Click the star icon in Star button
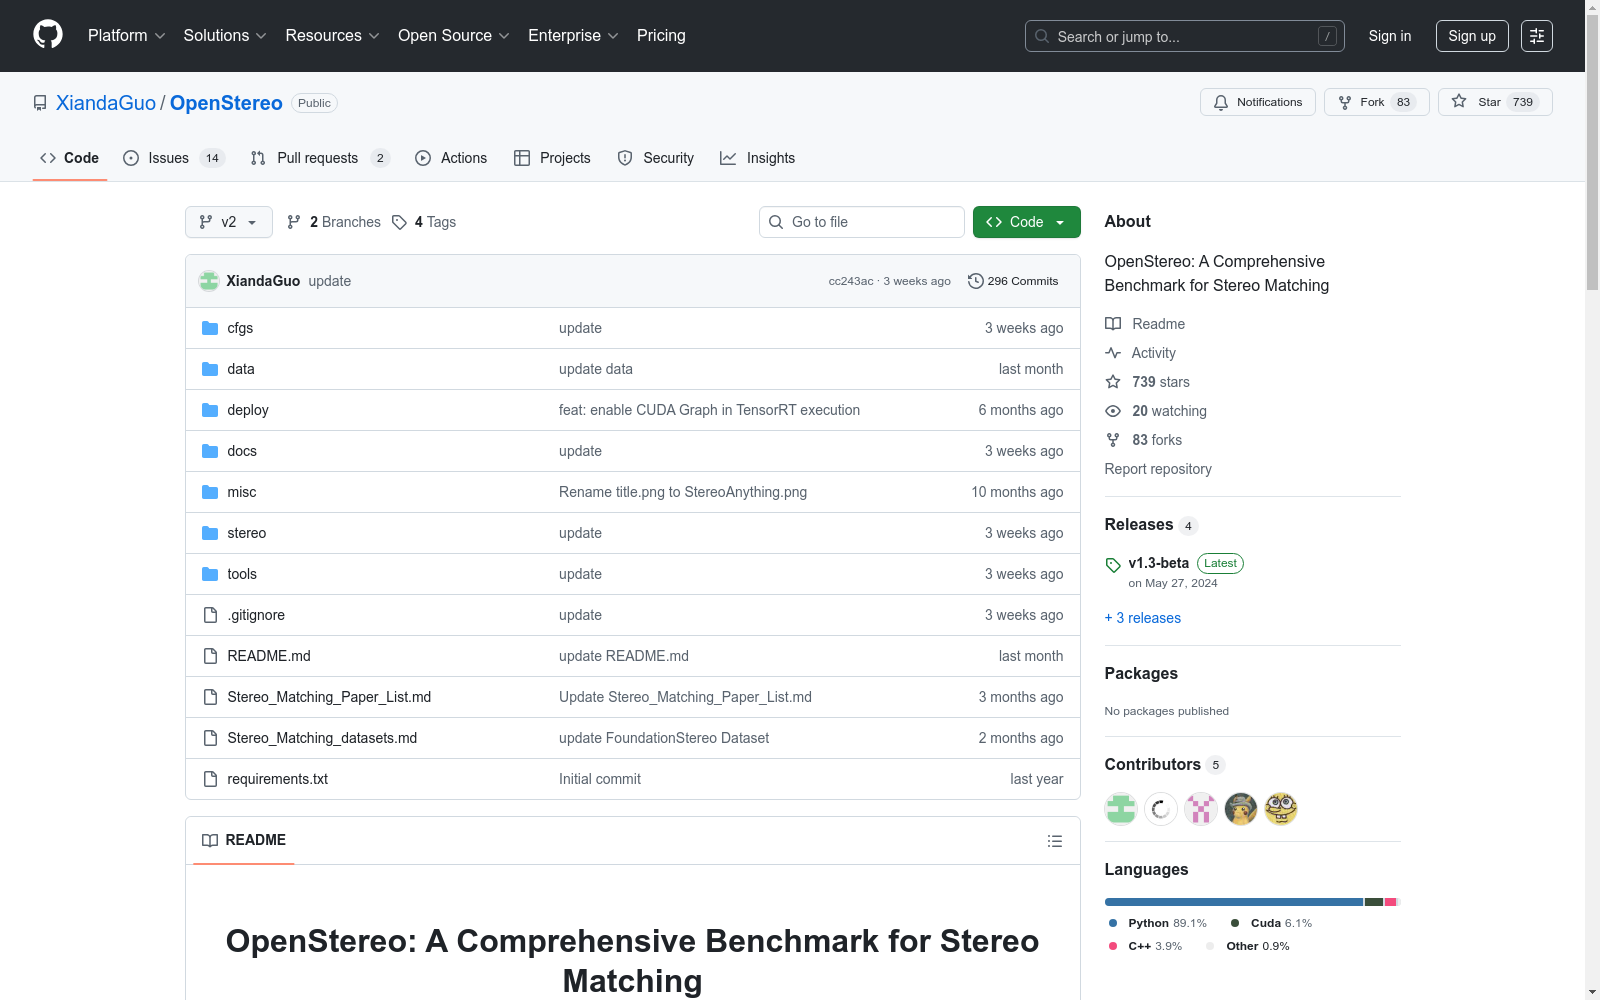The height and width of the screenshot is (1000, 1600). click(1459, 102)
